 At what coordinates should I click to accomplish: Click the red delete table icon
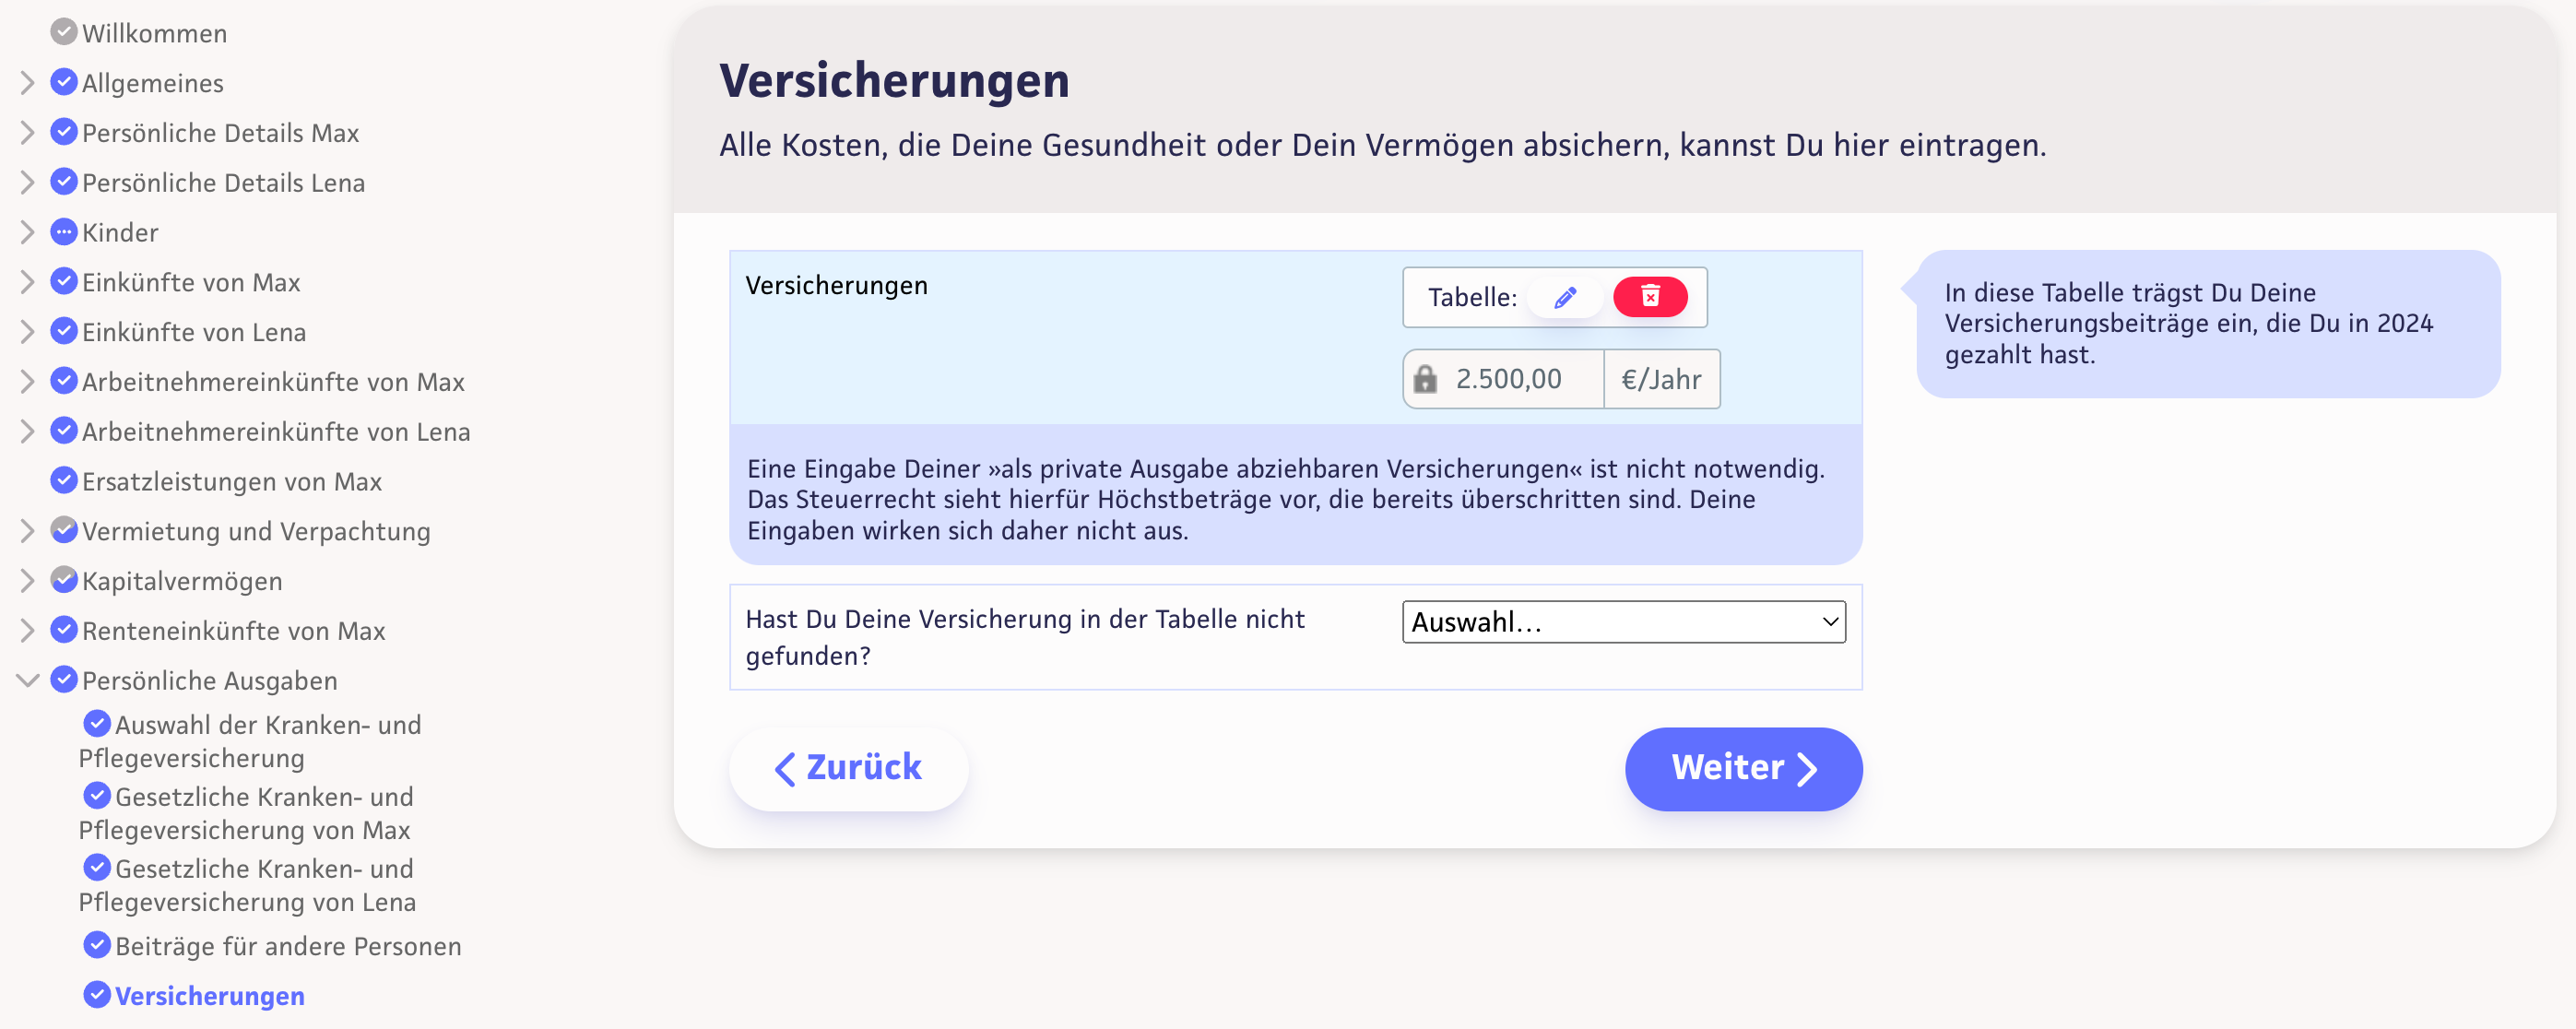1649,297
